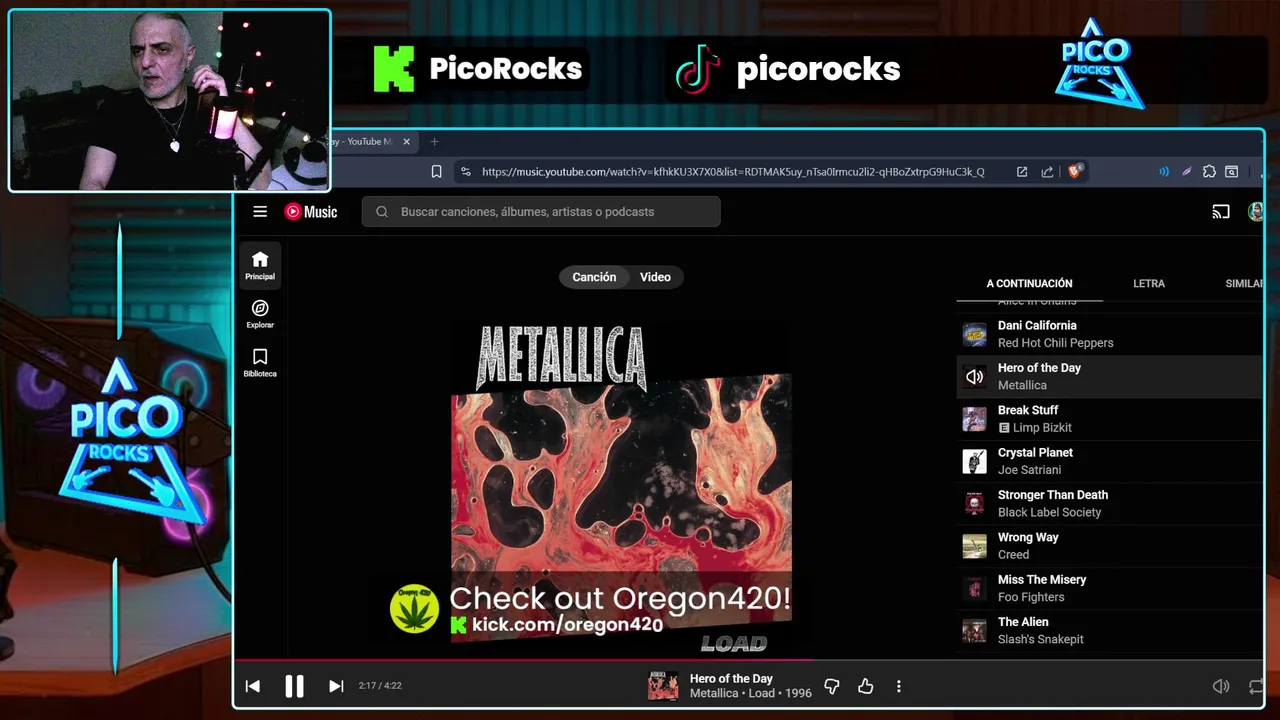Bookmark this page in browser
1280x720 pixels.
click(x=436, y=172)
